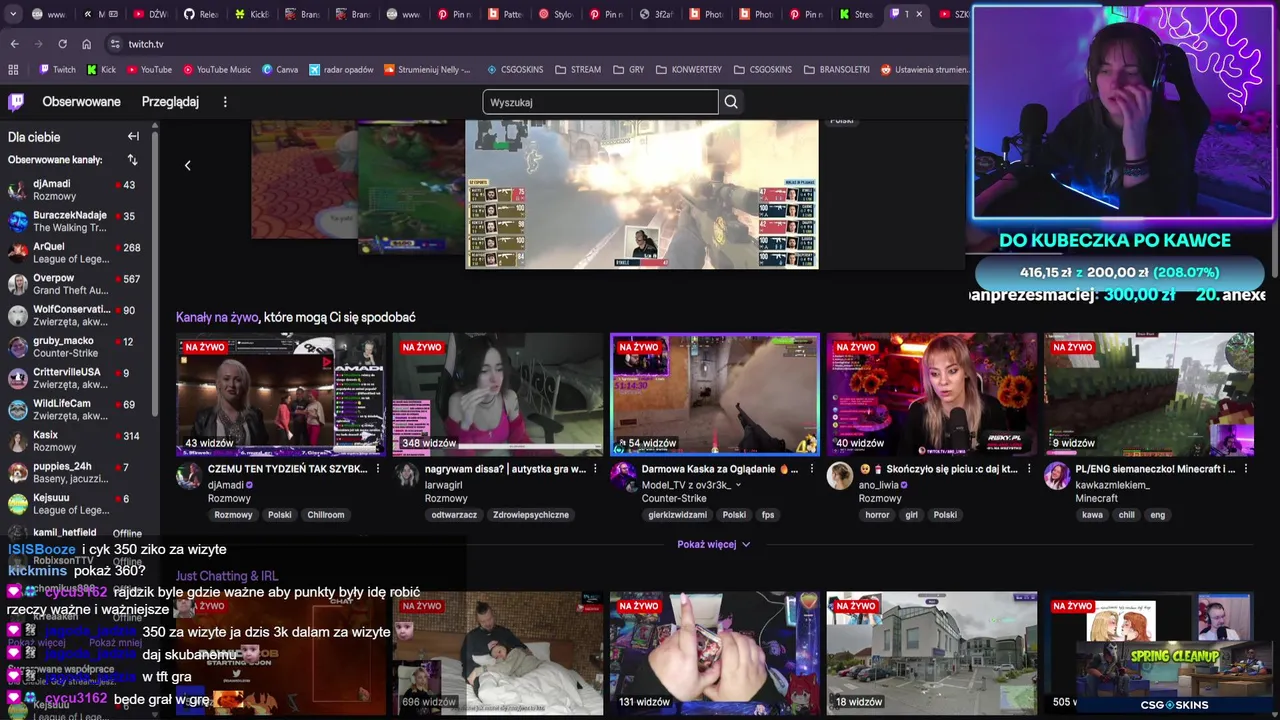Open Kanały na żywo heading link
The width and height of the screenshot is (1280, 720).
point(217,317)
